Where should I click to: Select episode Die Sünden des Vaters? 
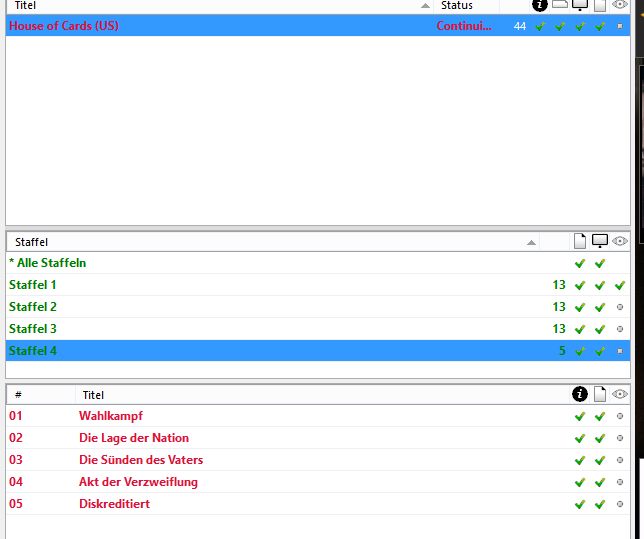click(x=318, y=460)
